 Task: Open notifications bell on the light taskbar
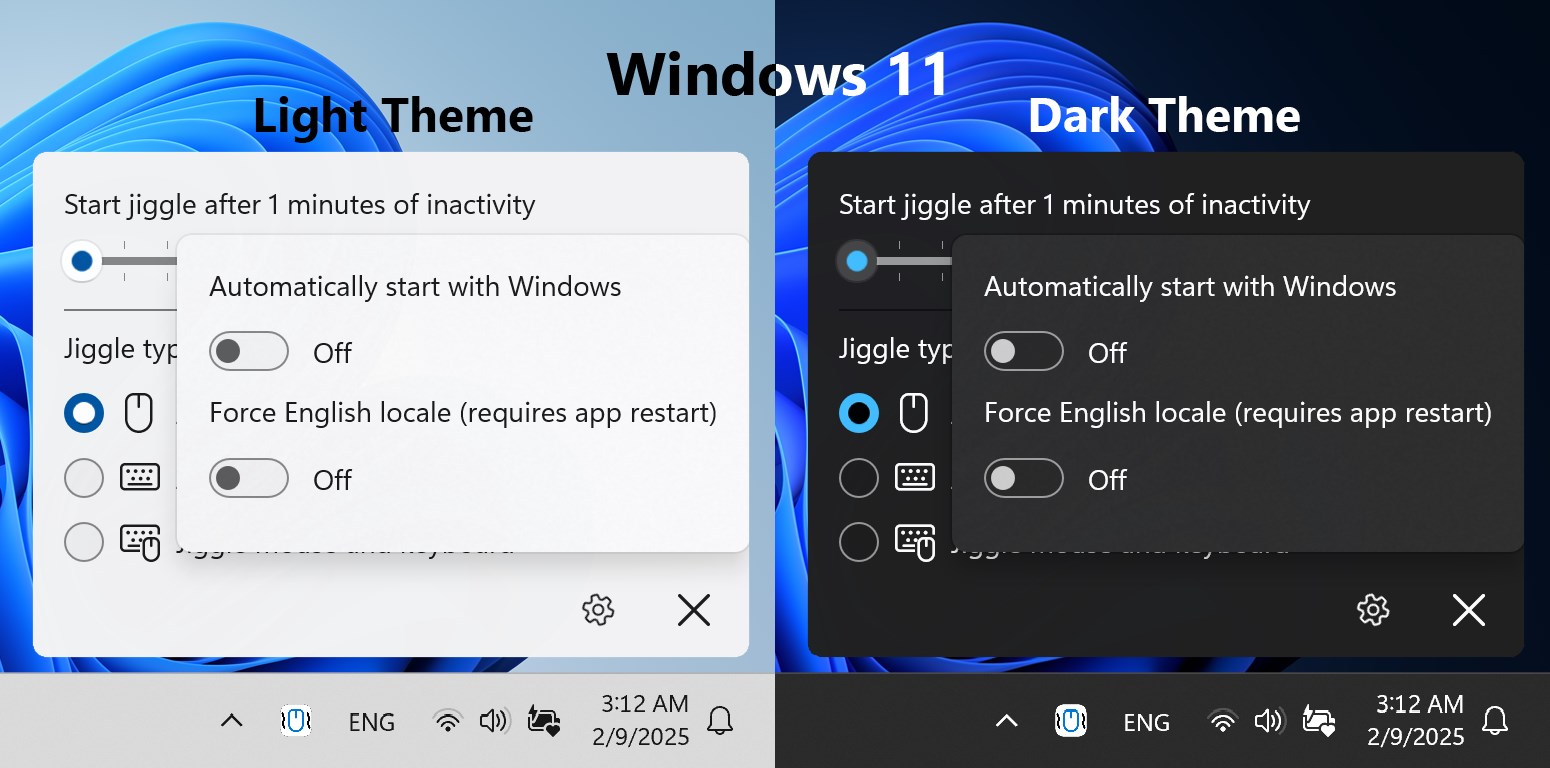[x=720, y=721]
